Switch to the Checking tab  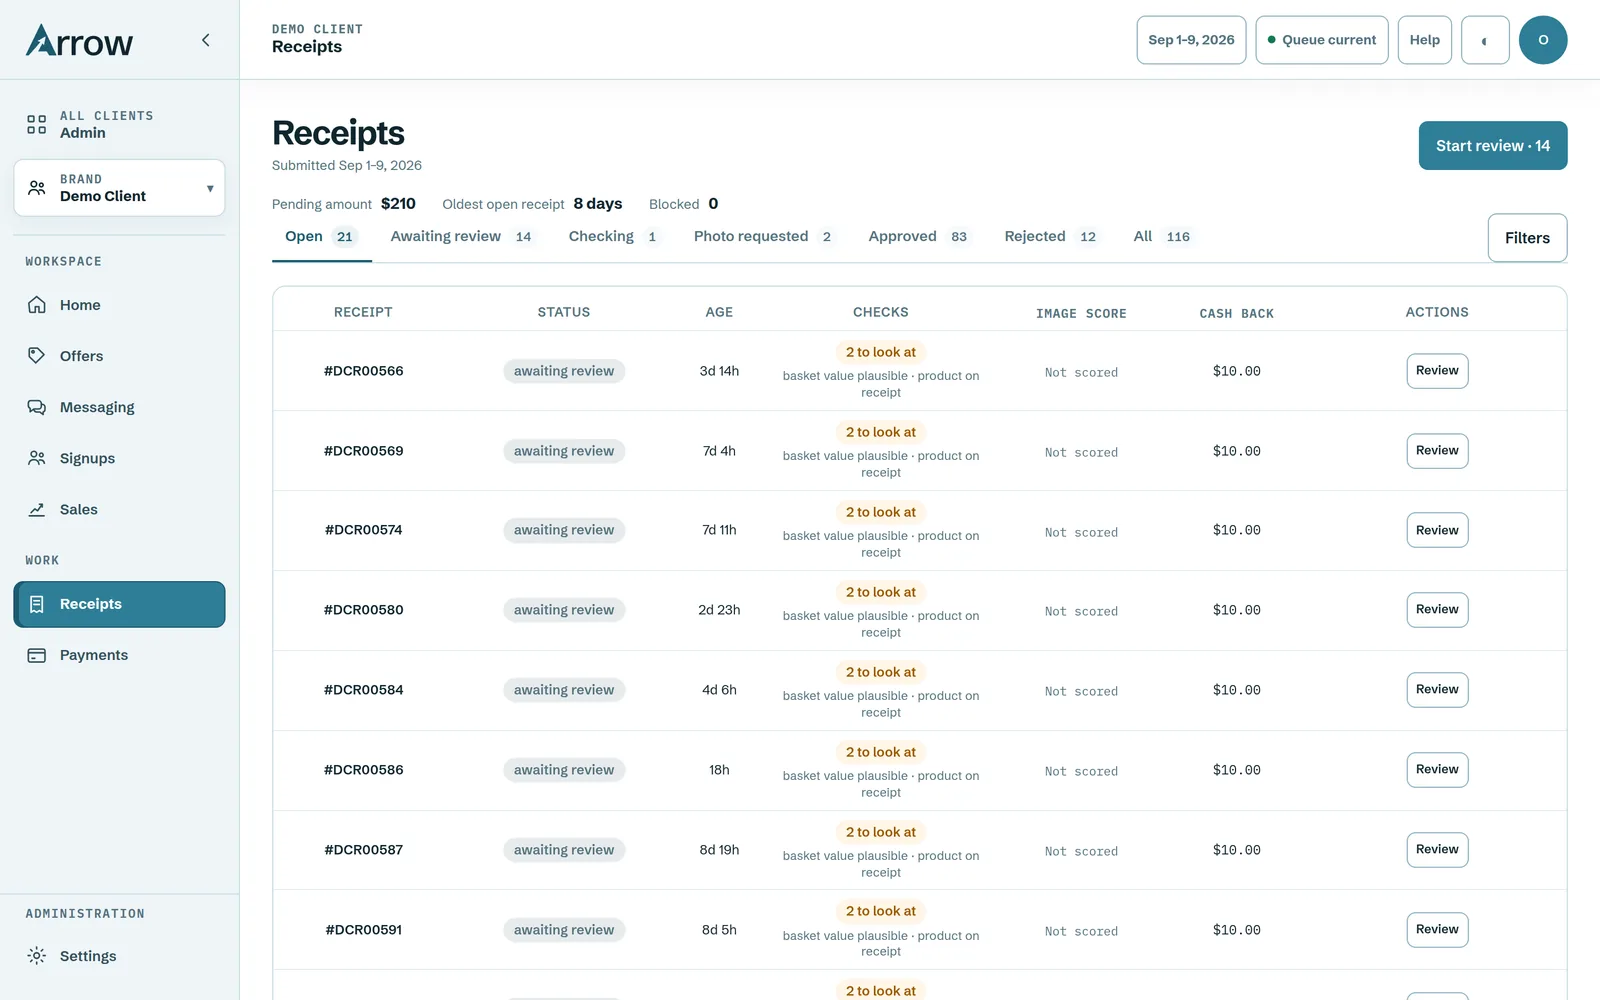tap(614, 237)
